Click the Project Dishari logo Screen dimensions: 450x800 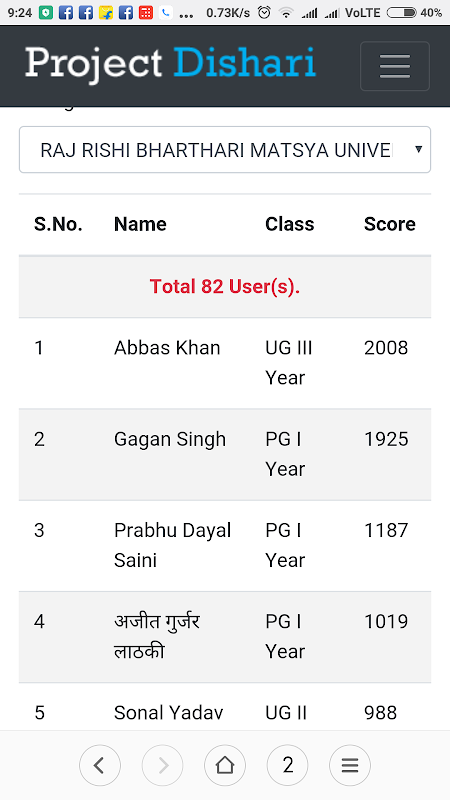pyautogui.click(x=170, y=65)
